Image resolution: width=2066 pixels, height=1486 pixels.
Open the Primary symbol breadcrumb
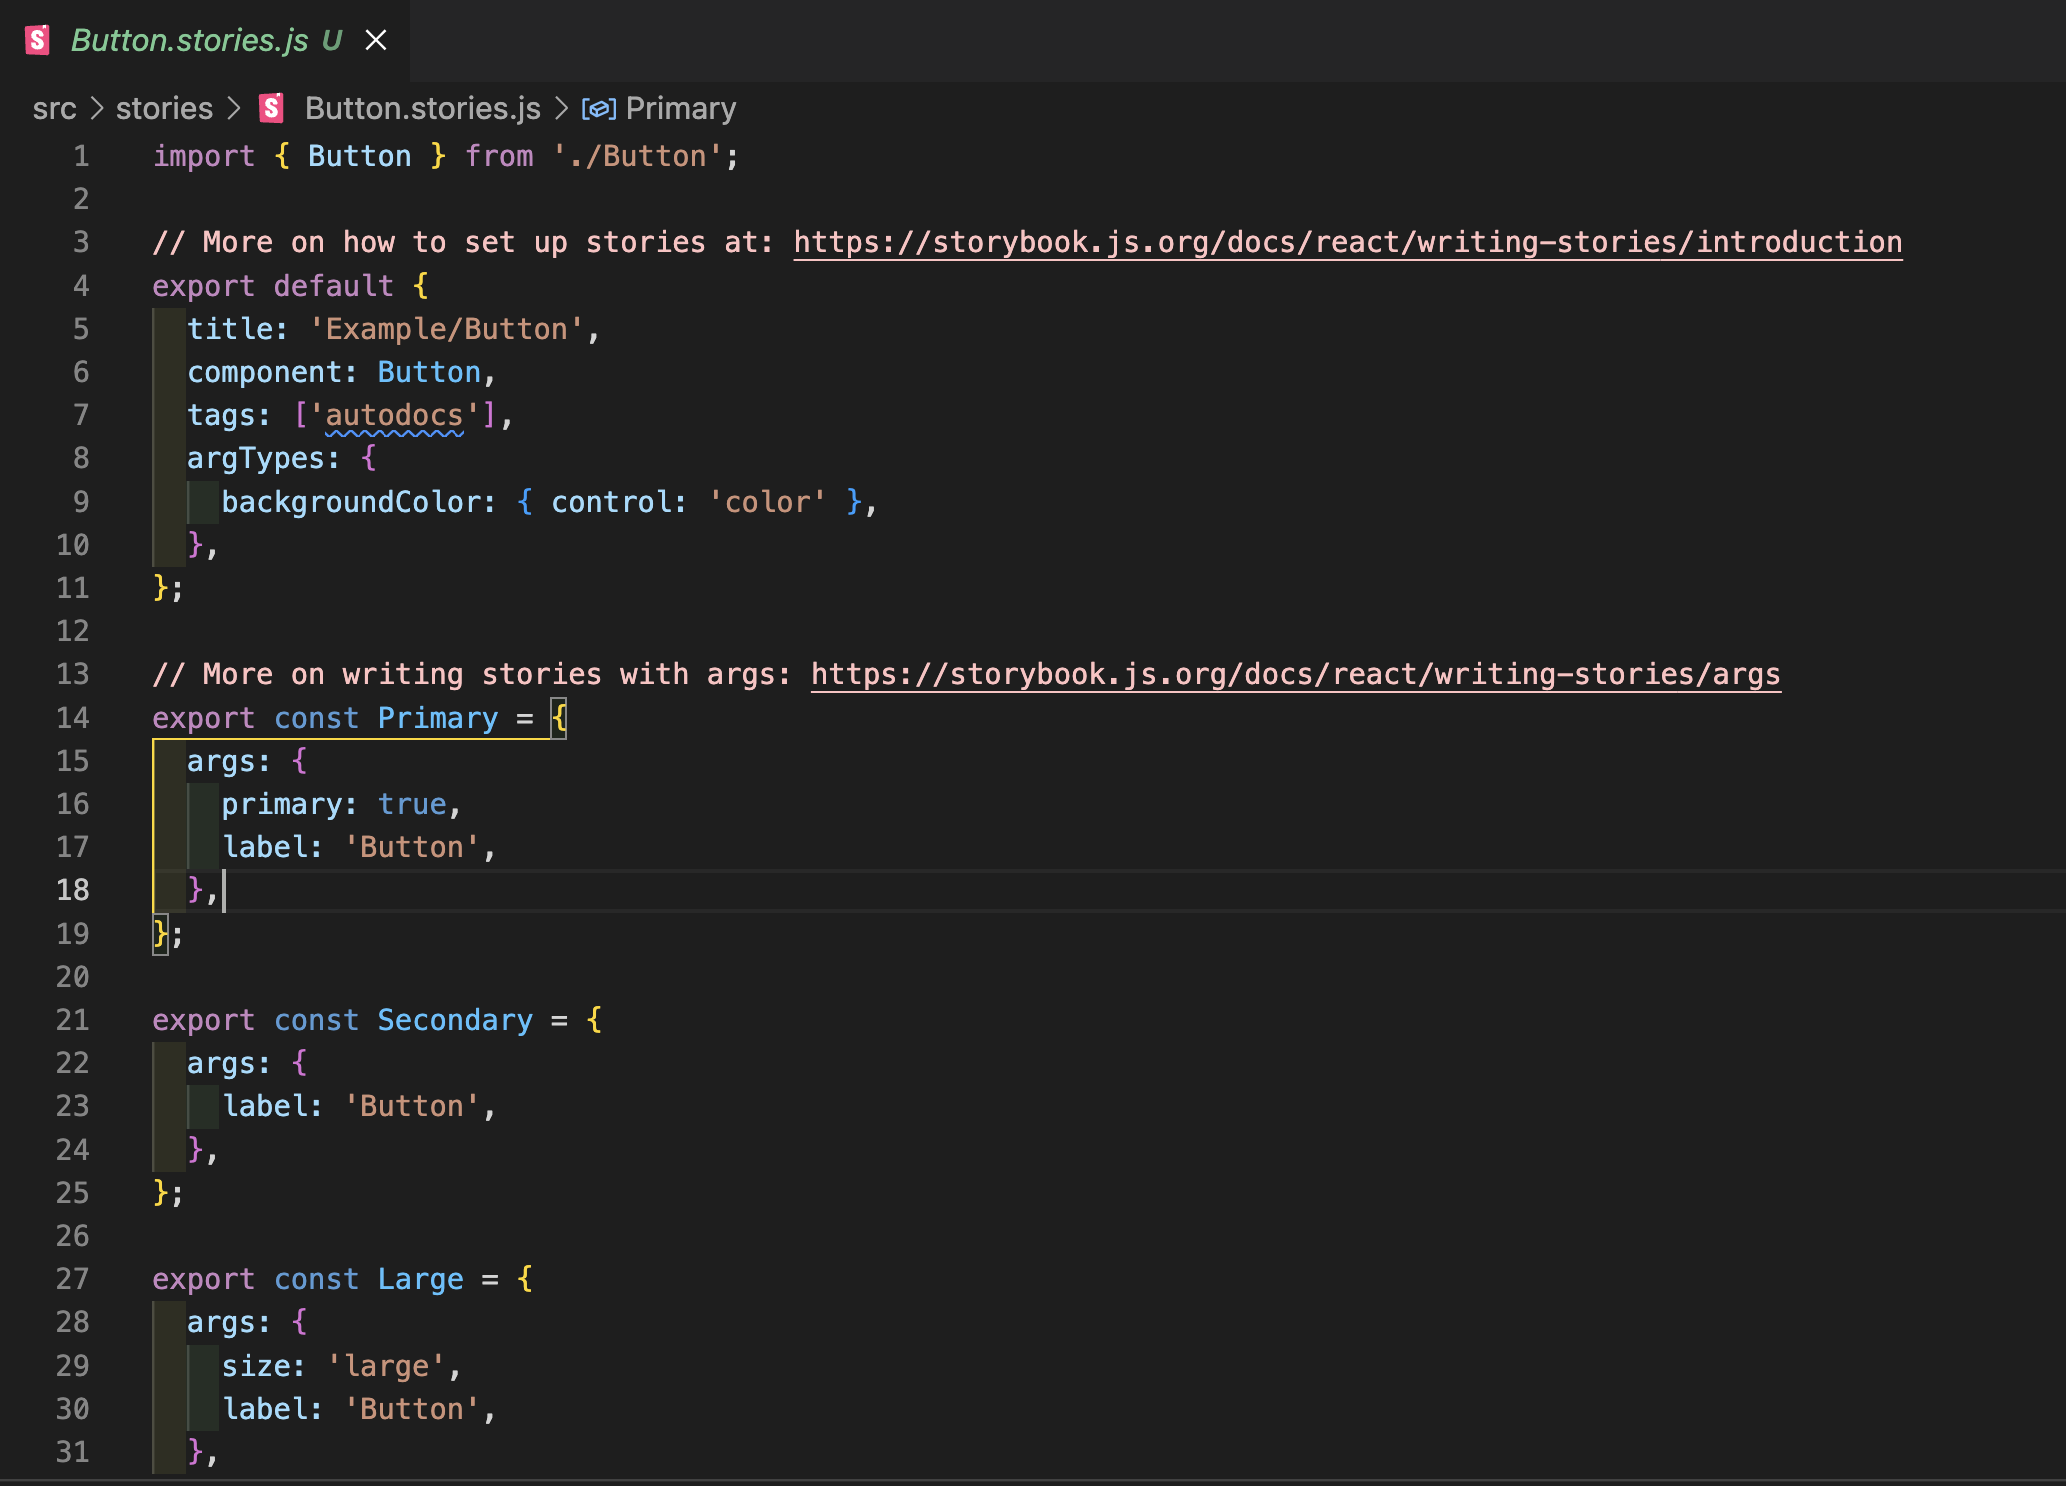click(x=680, y=108)
